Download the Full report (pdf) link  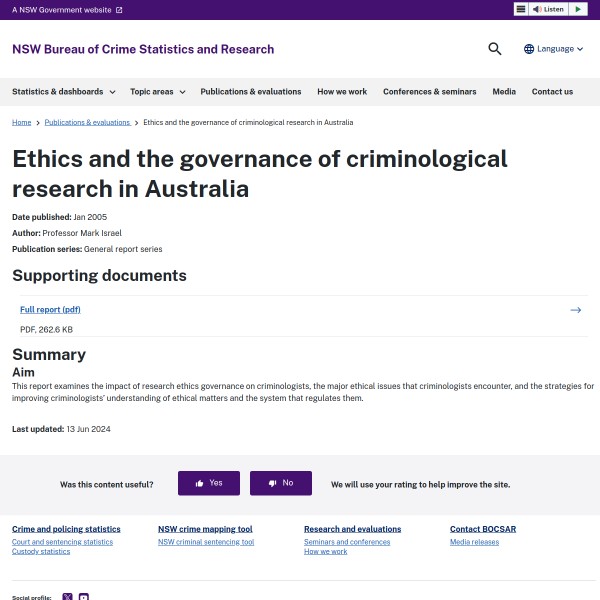[x=50, y=310]
